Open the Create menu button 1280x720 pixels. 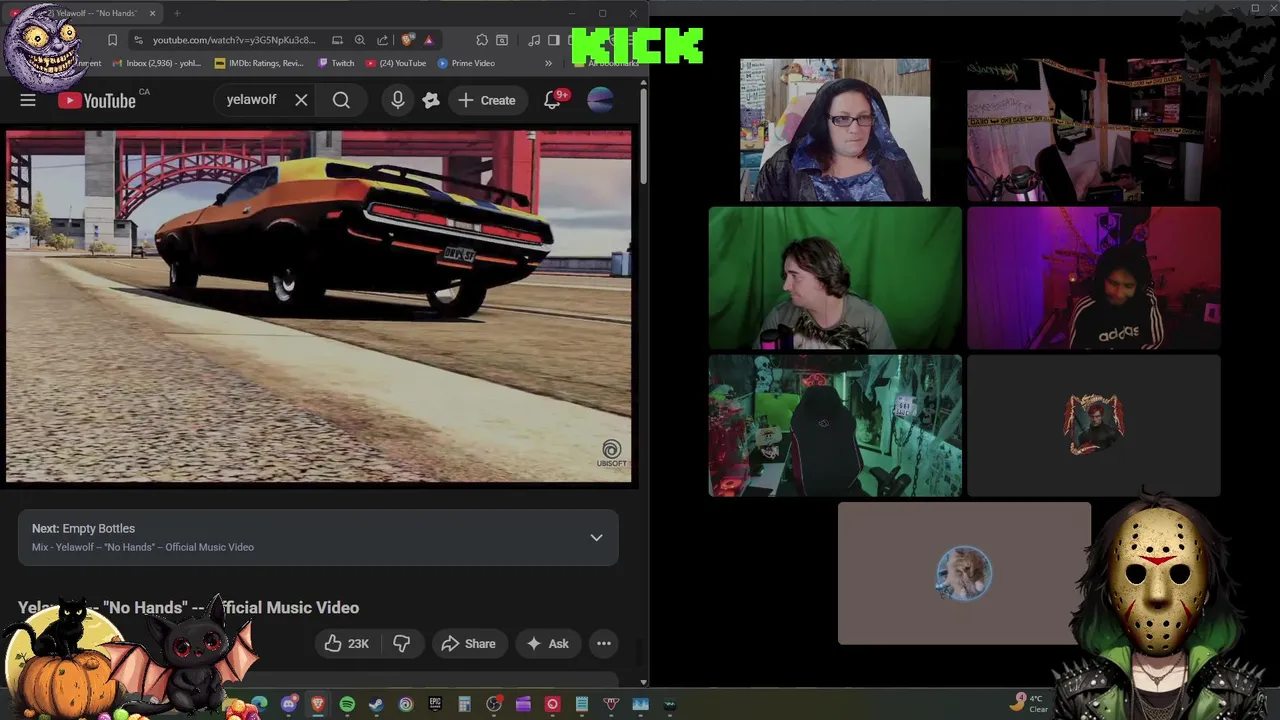487,100
